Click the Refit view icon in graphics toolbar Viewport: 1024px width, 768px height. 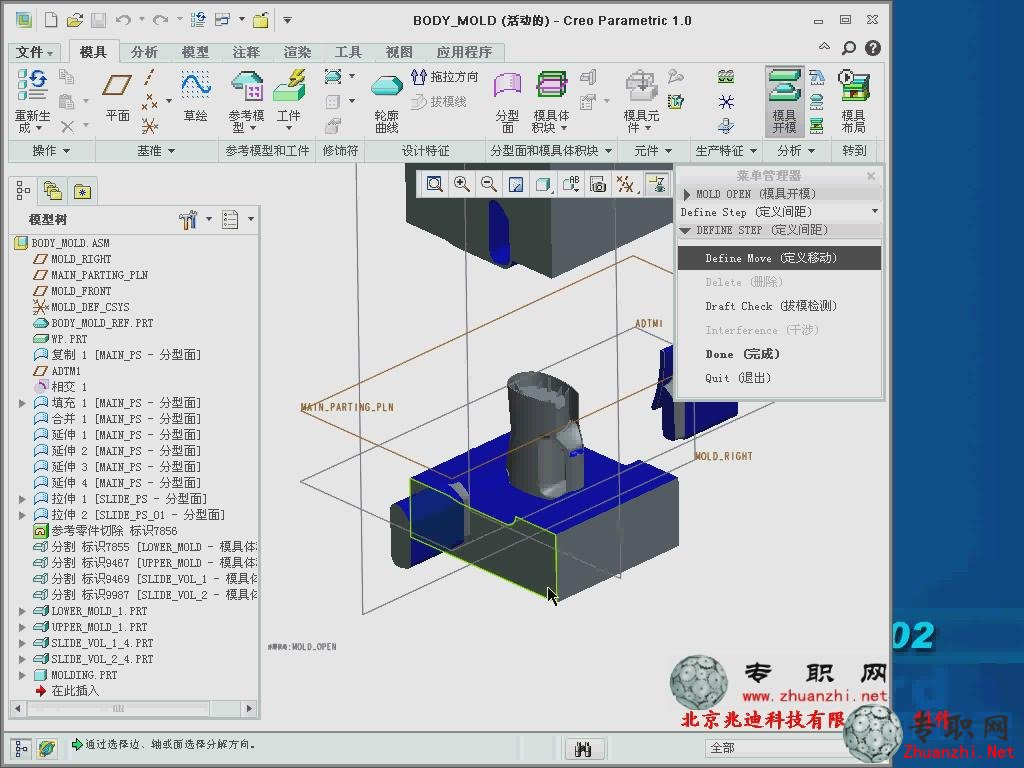tap(434, 184)
